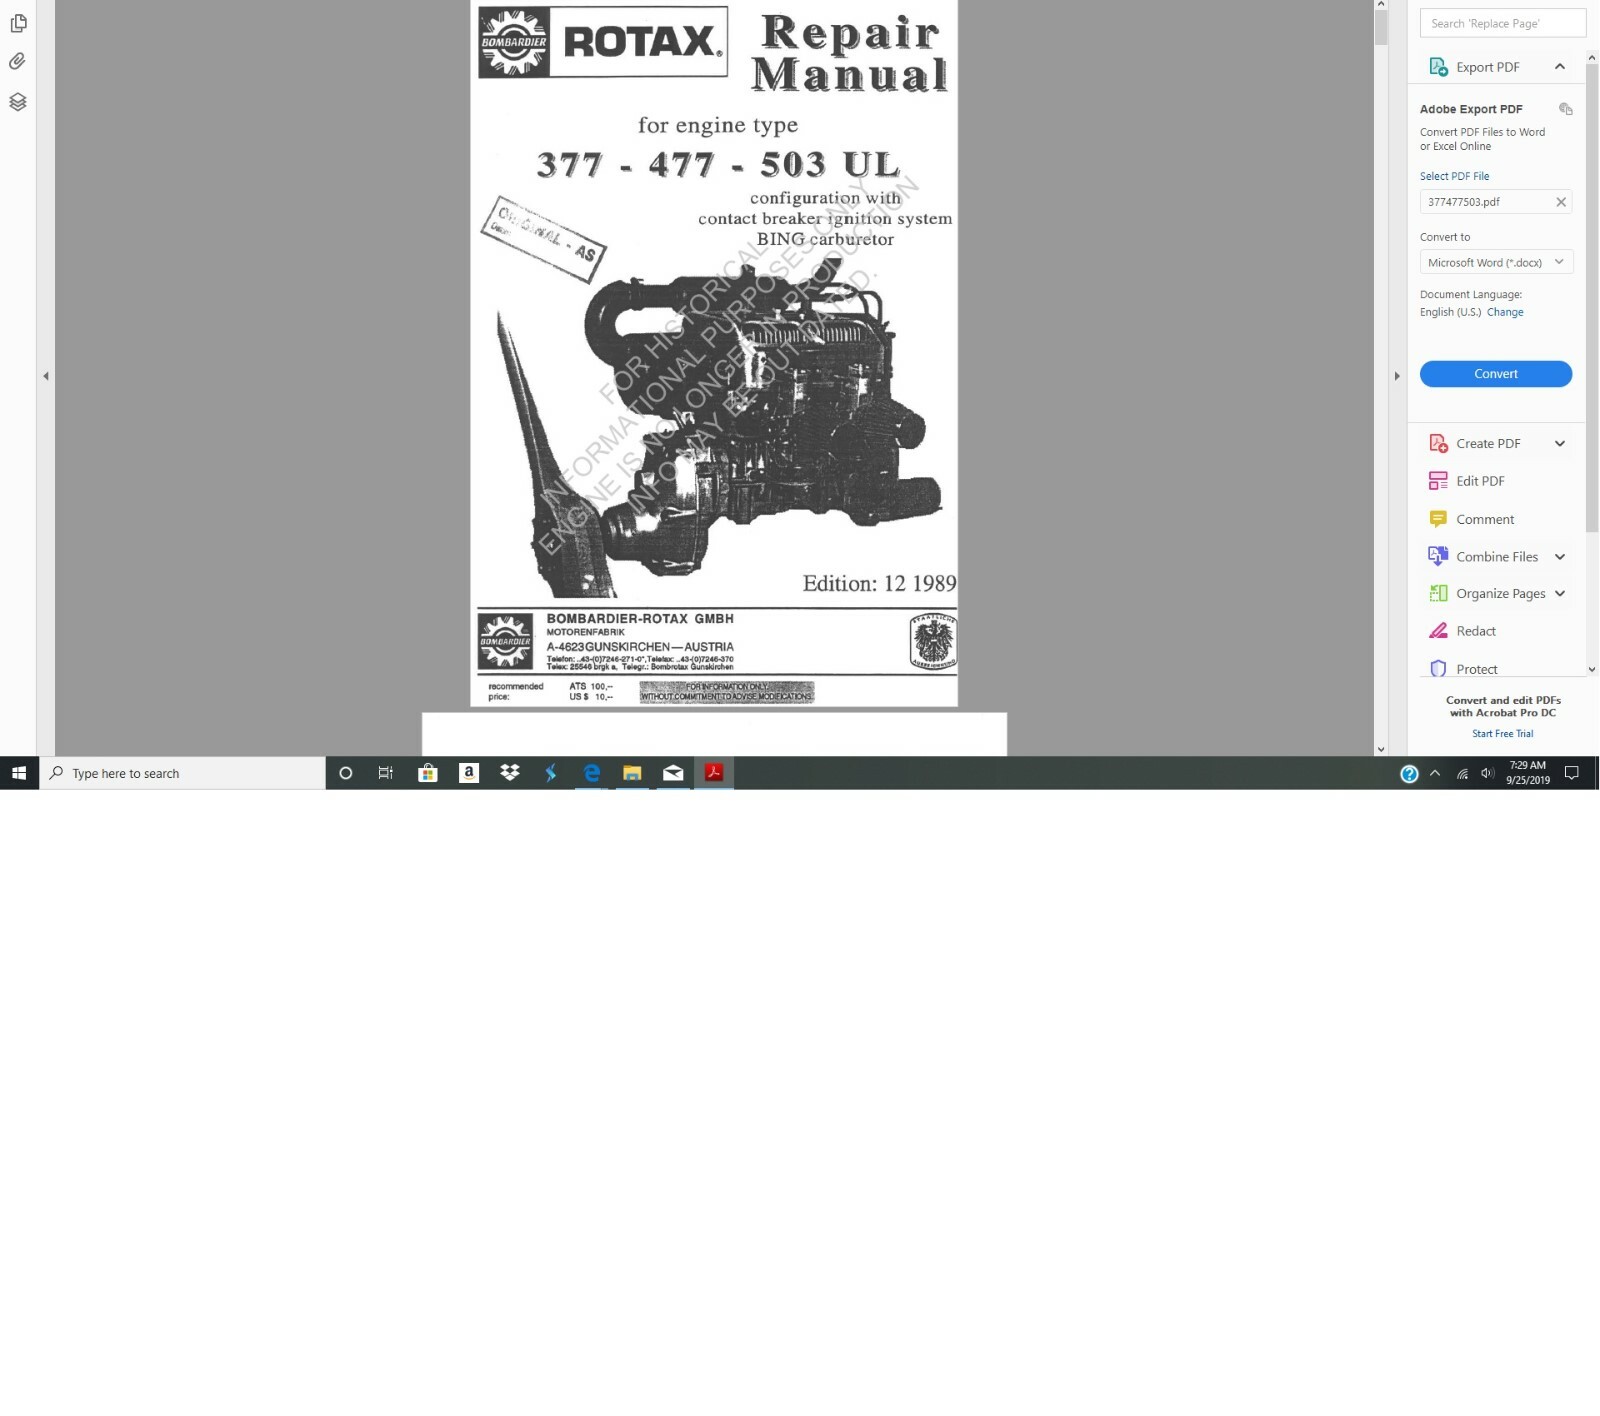
Task: Click the Convert button
Action: coord(1495,373)
